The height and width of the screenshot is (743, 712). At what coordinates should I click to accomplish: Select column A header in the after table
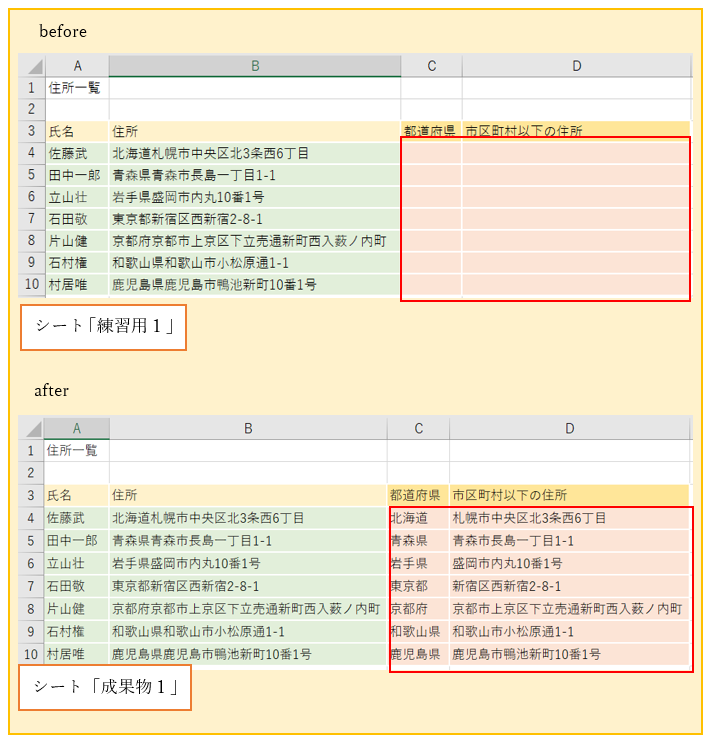[x=76, y=429]
